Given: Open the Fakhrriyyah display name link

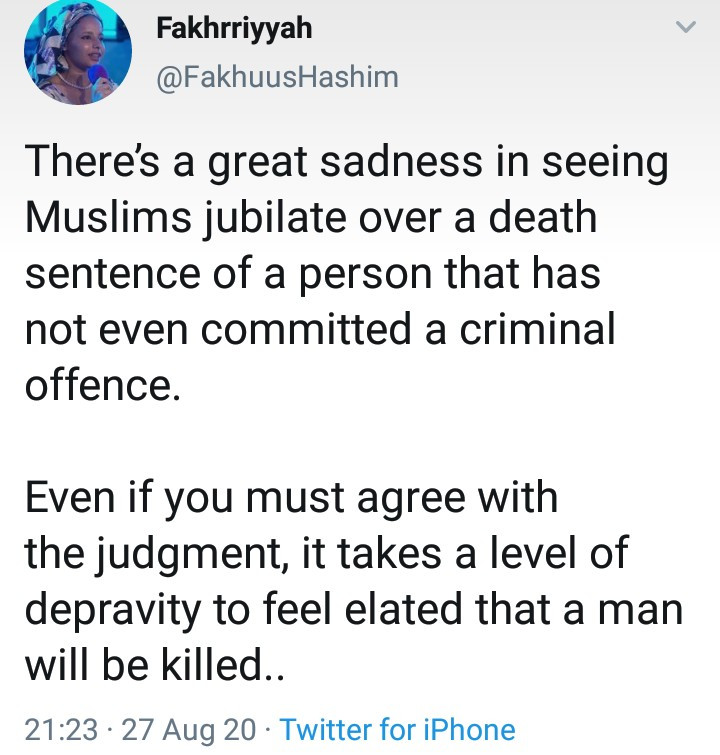Looking at the screenshot, I should click(234, 29).
